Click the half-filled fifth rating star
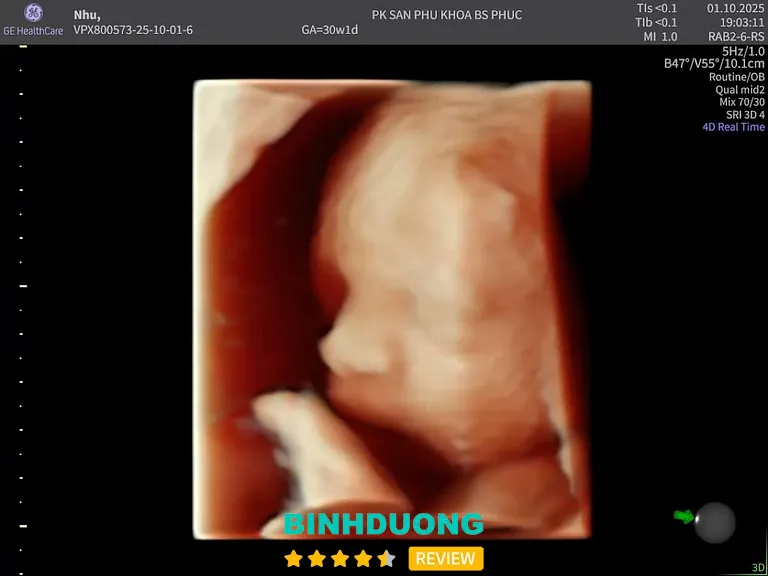Screen dimensions: 768x576 point(386,559)
